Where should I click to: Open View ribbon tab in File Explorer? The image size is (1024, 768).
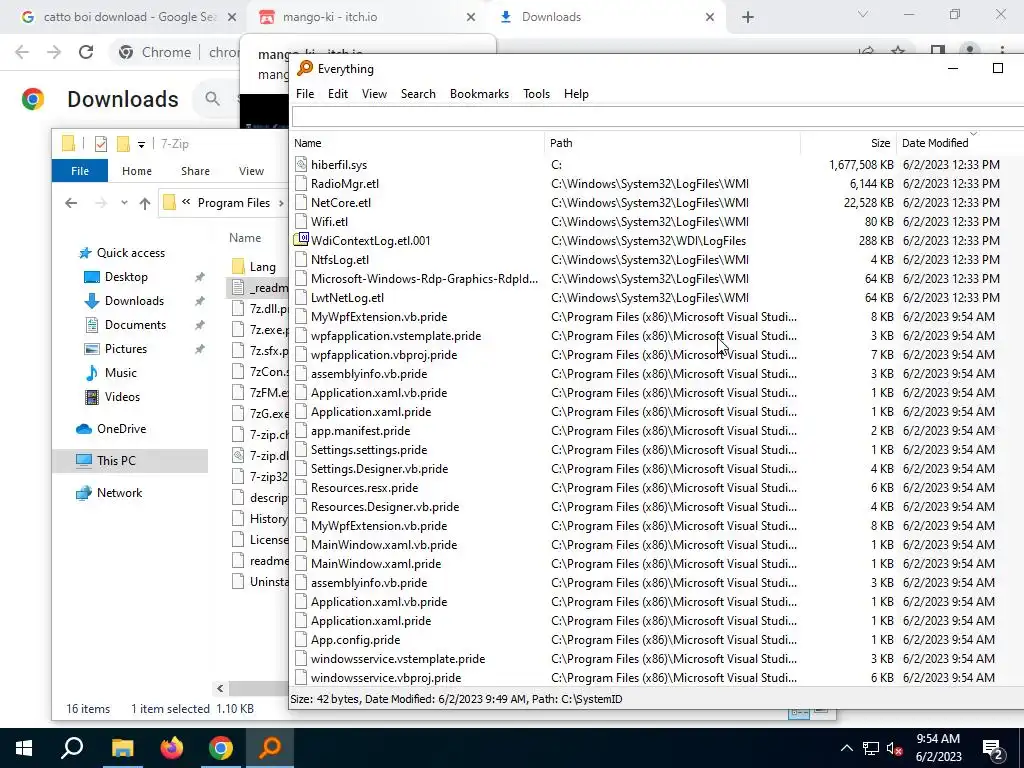pyautogui.click(x=251, y=170)
